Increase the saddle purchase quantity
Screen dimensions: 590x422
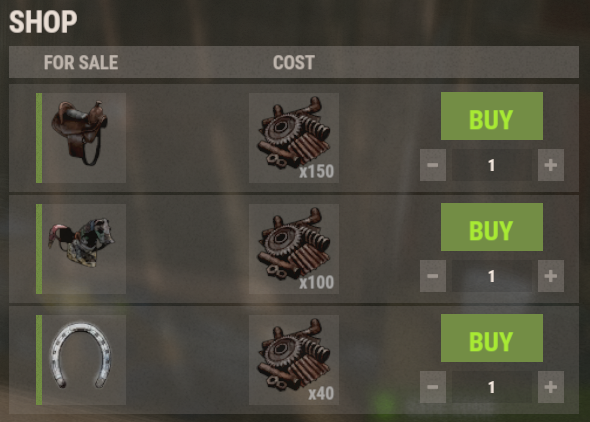551,165
